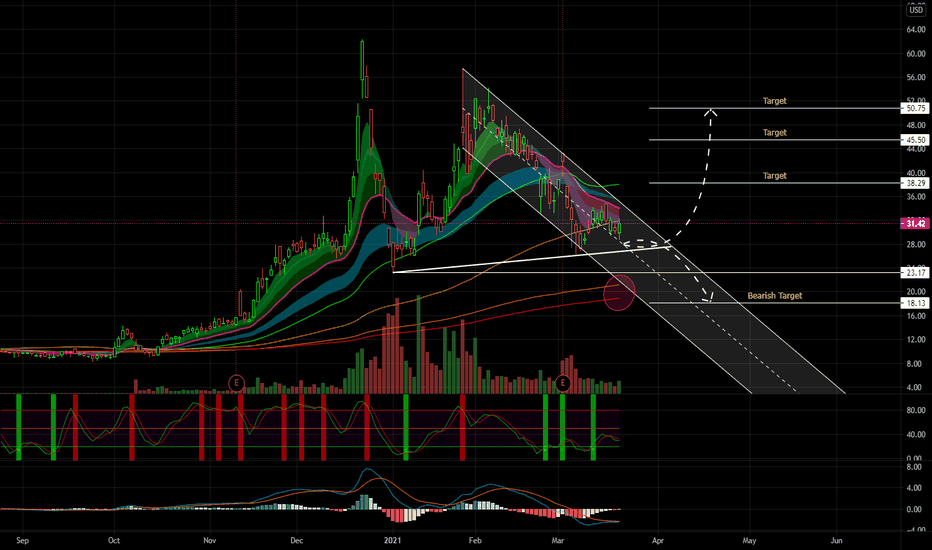Click 40.00 on the main price scale

click(915, 173)
